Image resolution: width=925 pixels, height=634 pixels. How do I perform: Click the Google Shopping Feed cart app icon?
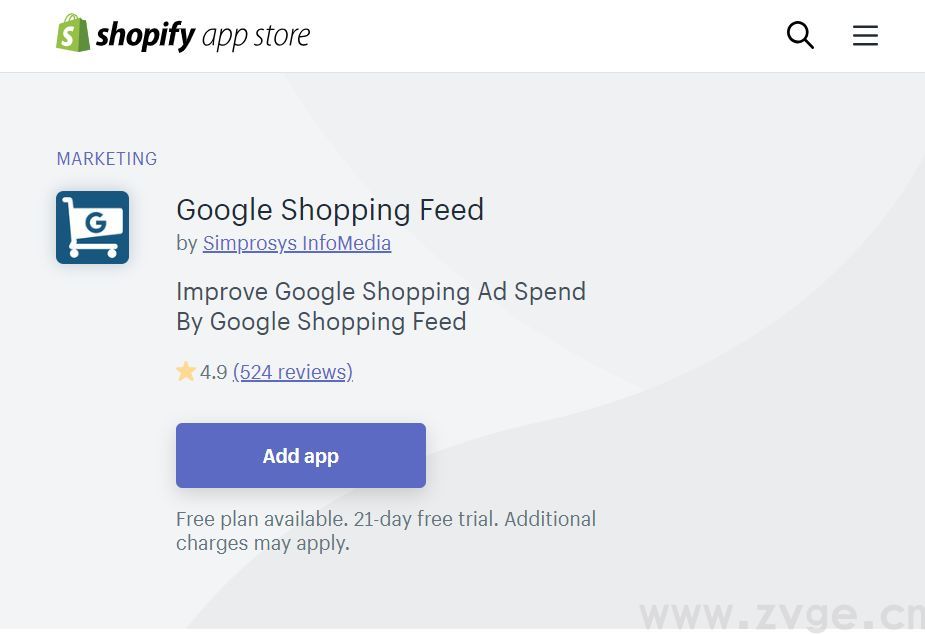[x=92, y=227]
